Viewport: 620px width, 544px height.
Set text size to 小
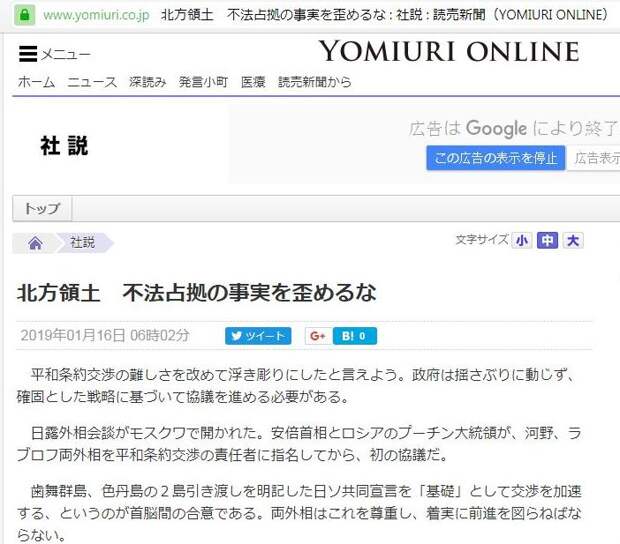522,240
